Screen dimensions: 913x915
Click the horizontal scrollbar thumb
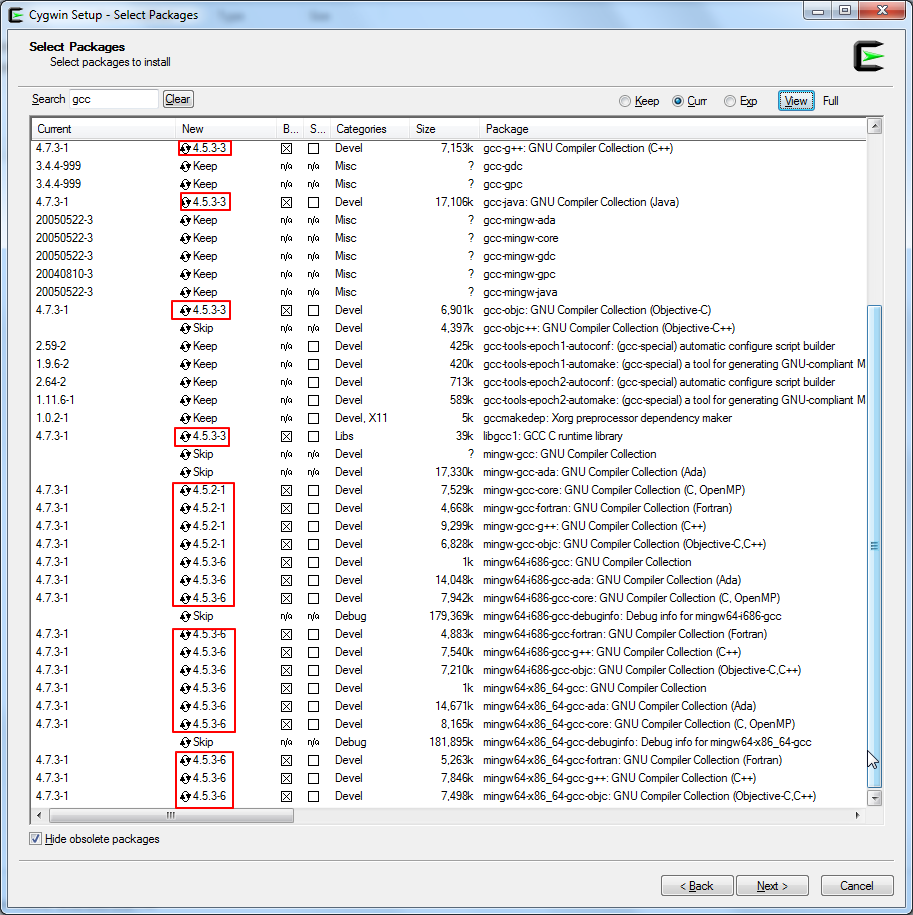[x=171, y=815]
